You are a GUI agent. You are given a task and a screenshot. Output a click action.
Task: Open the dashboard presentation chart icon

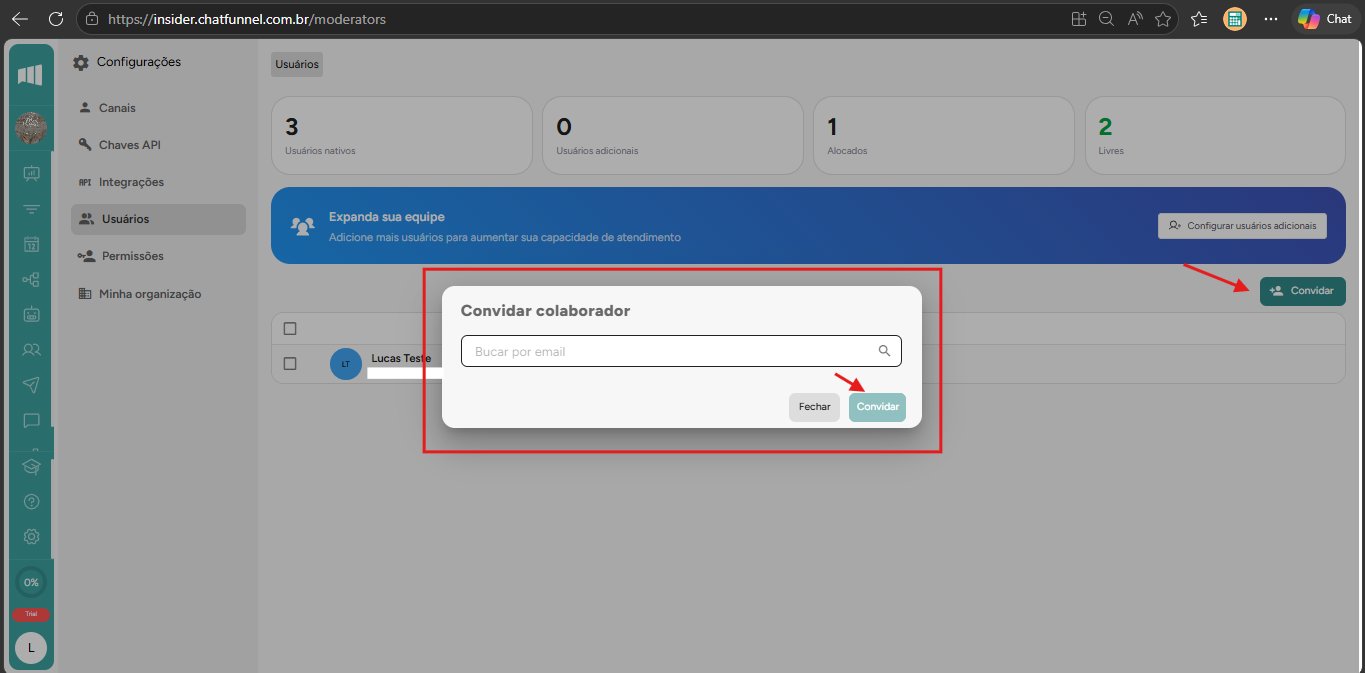31,173
